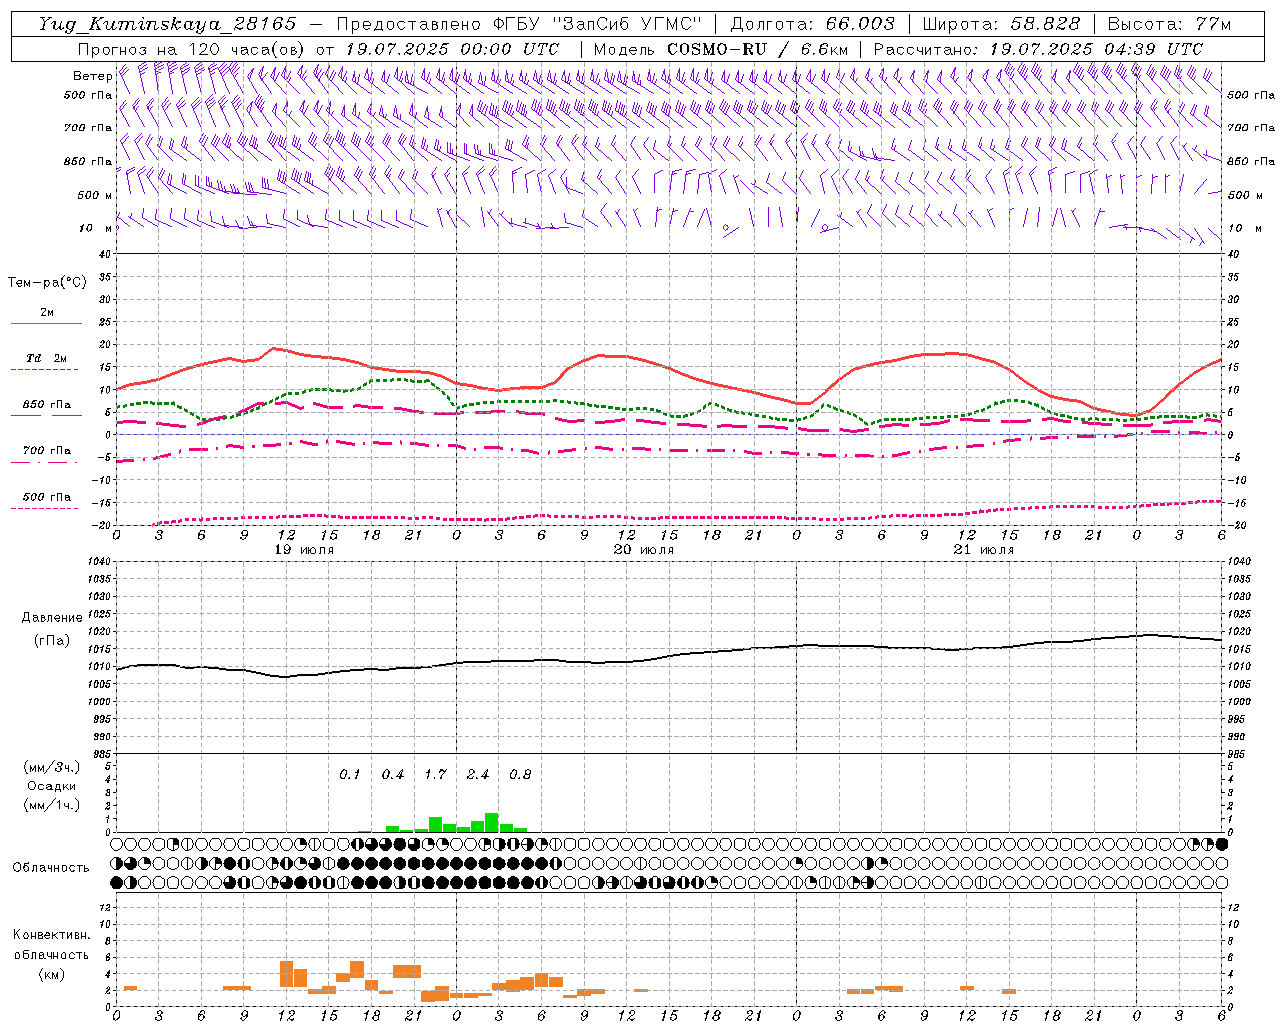Click the (км) convective height unit label

(51, 974)
